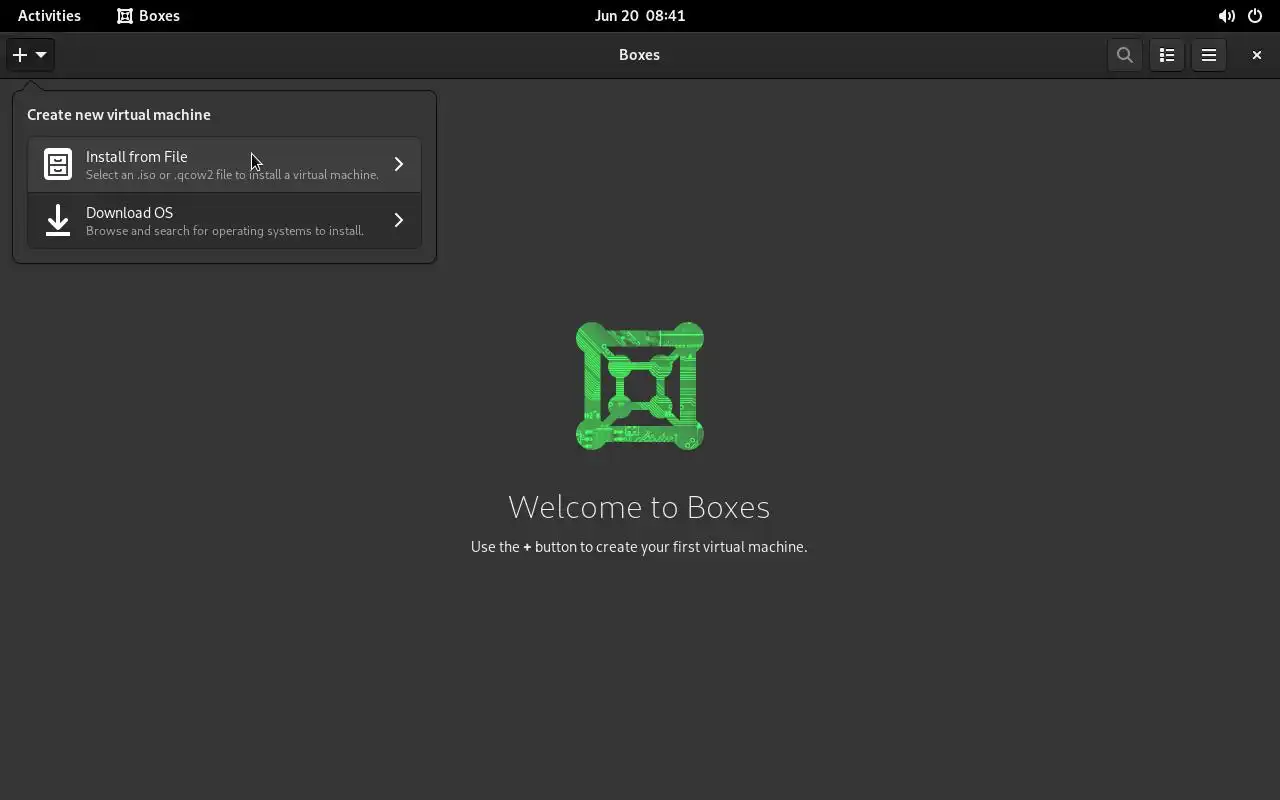Open the hamburger main menu
Viewport: 1280px width, 800px height.
point(1209,55)
